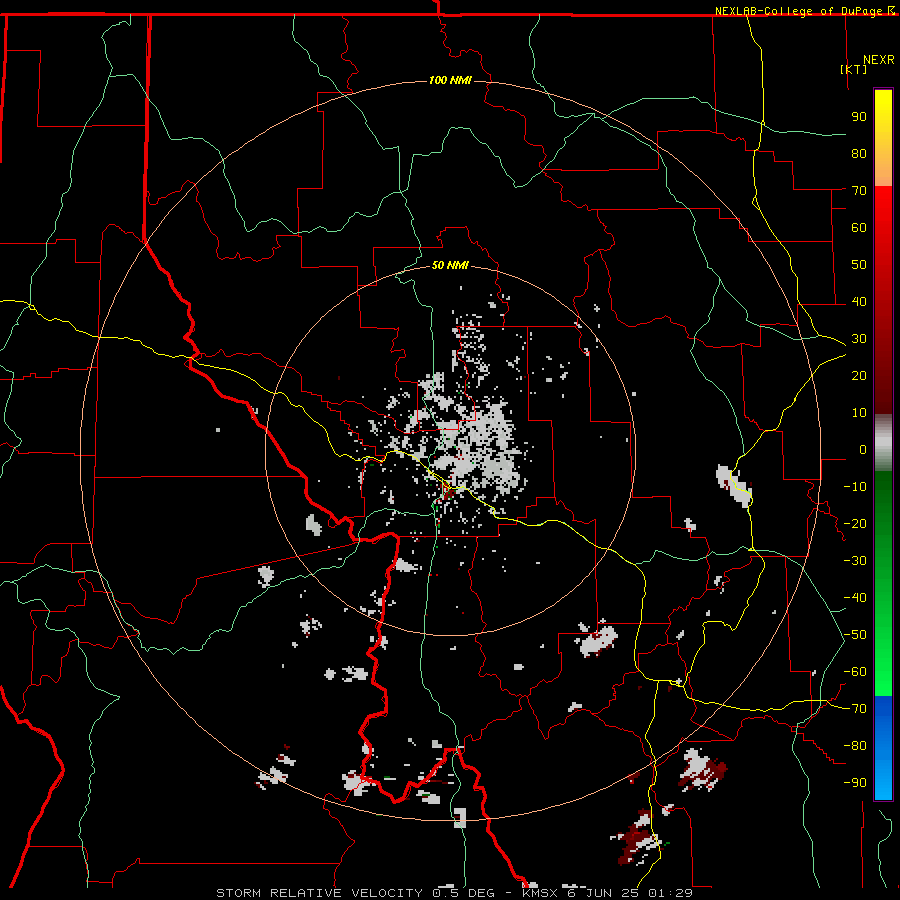Click the KMSX radar site identifier

click(540, 893)
